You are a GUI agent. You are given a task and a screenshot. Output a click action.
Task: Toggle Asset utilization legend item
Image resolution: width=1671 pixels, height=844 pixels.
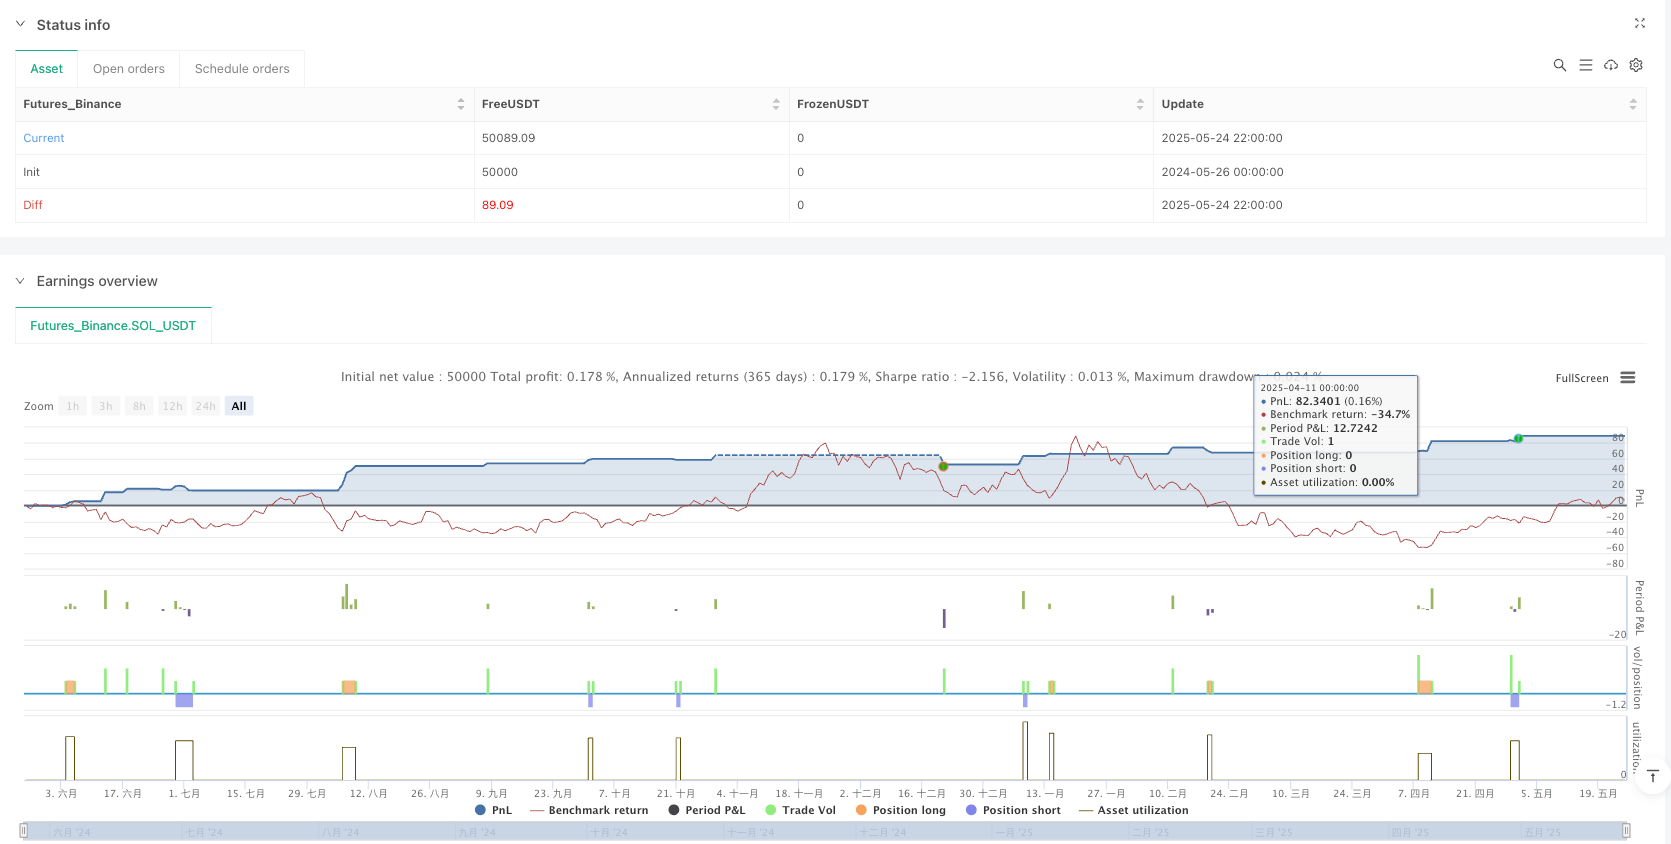pyautogui.click(x=1133, y=810)
